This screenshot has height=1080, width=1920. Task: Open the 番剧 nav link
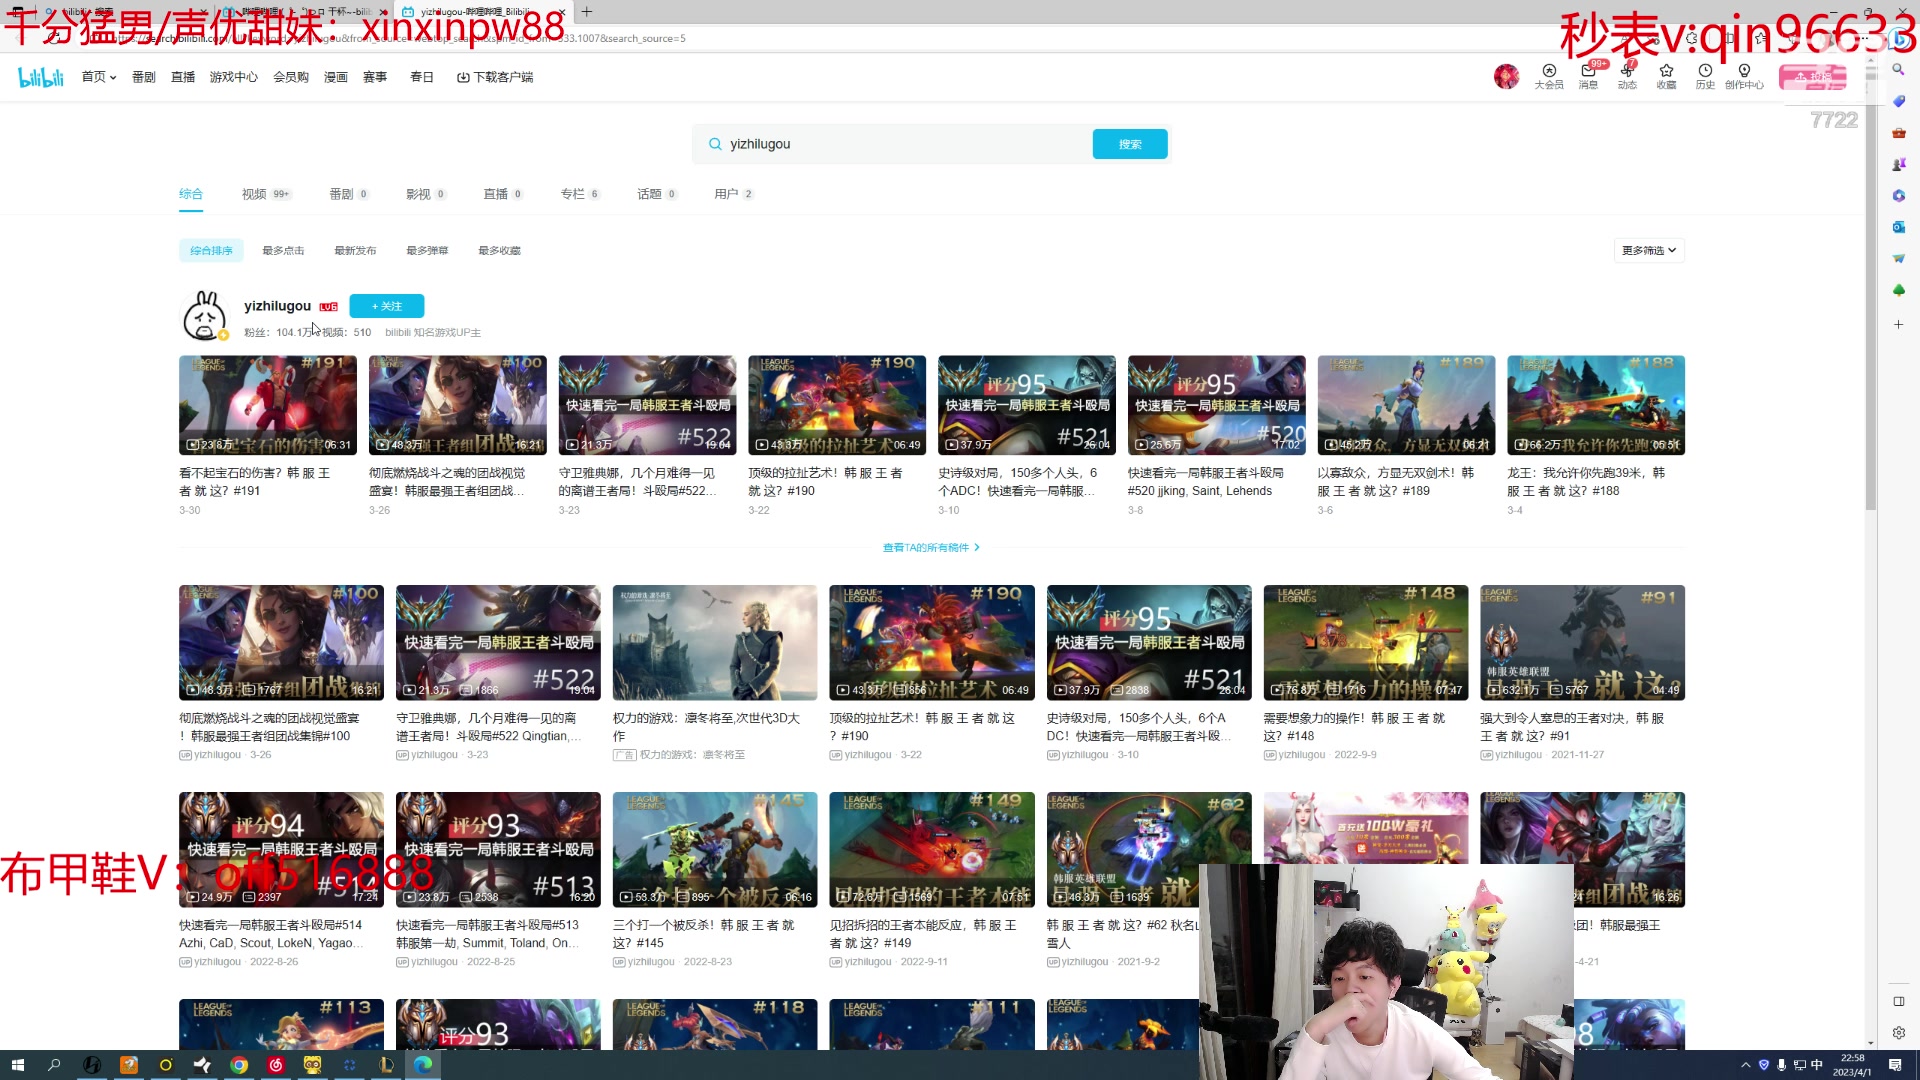pos(144,77)
